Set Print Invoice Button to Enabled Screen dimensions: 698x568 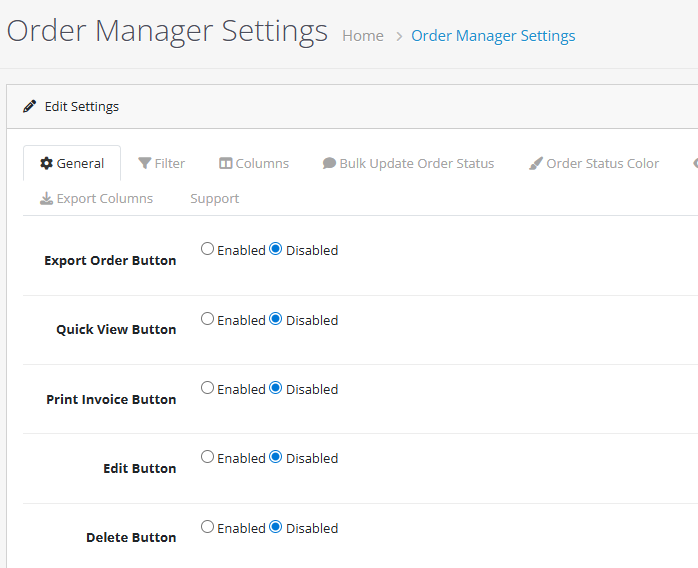click(x=208, y=388)
